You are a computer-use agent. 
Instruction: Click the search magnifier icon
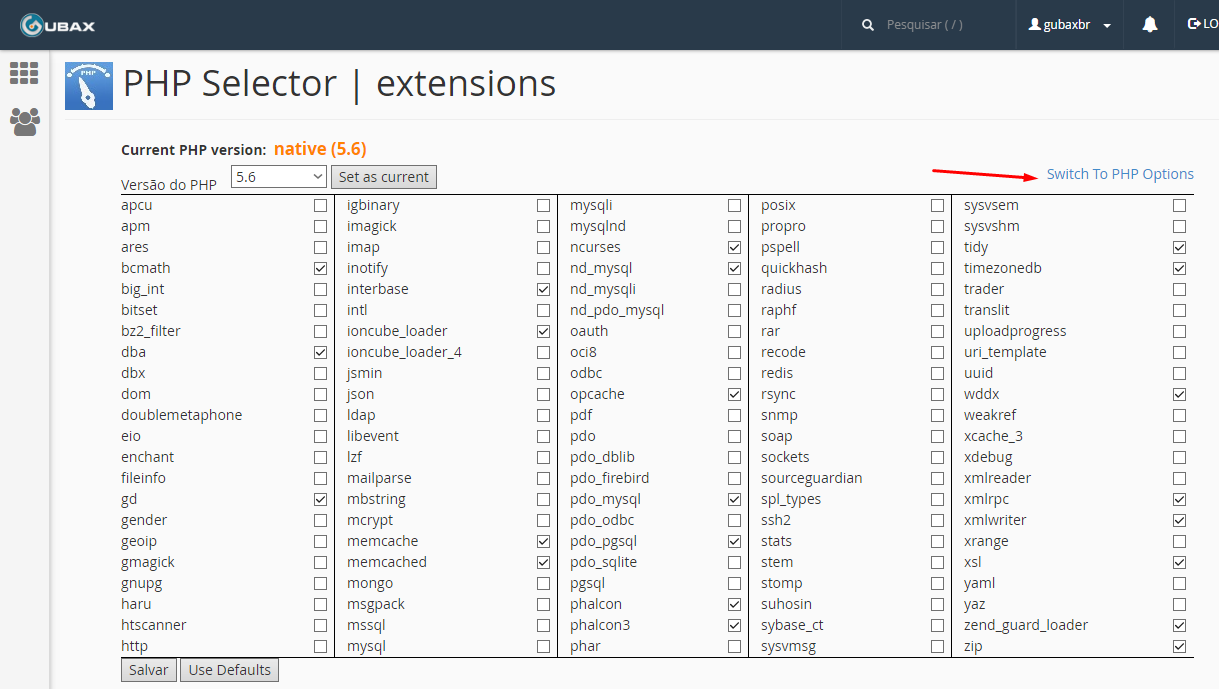click(x=868, y=25)
